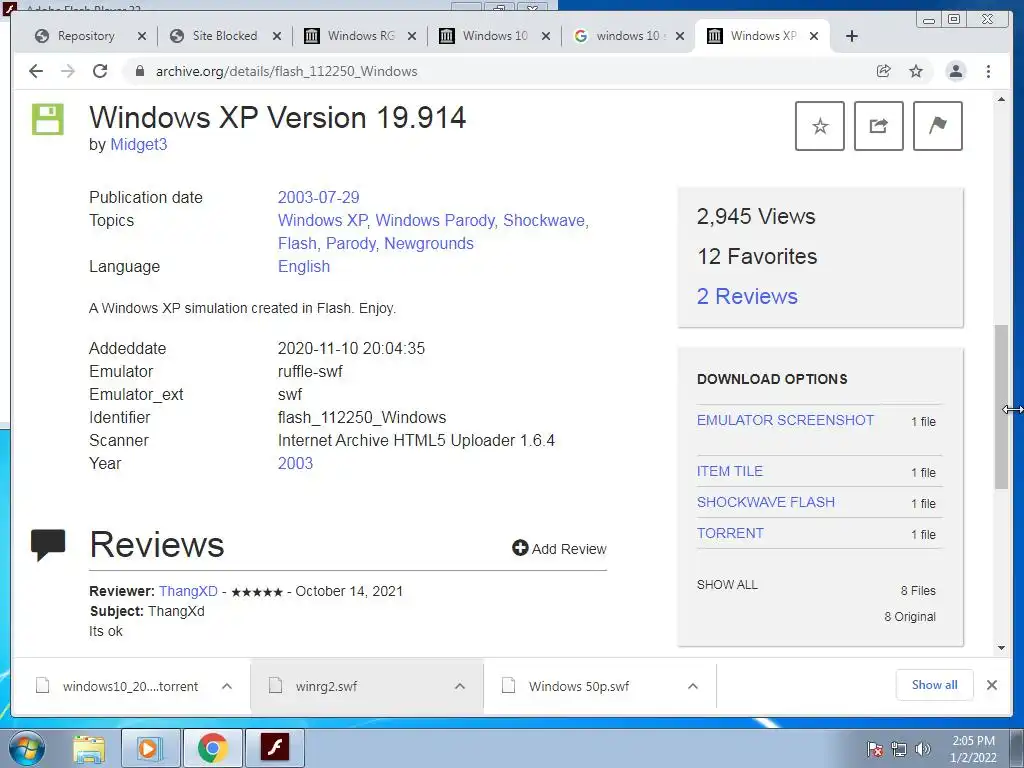Flag this item with flag button
Screen dimensions: 1024x768
coord(937,126)
